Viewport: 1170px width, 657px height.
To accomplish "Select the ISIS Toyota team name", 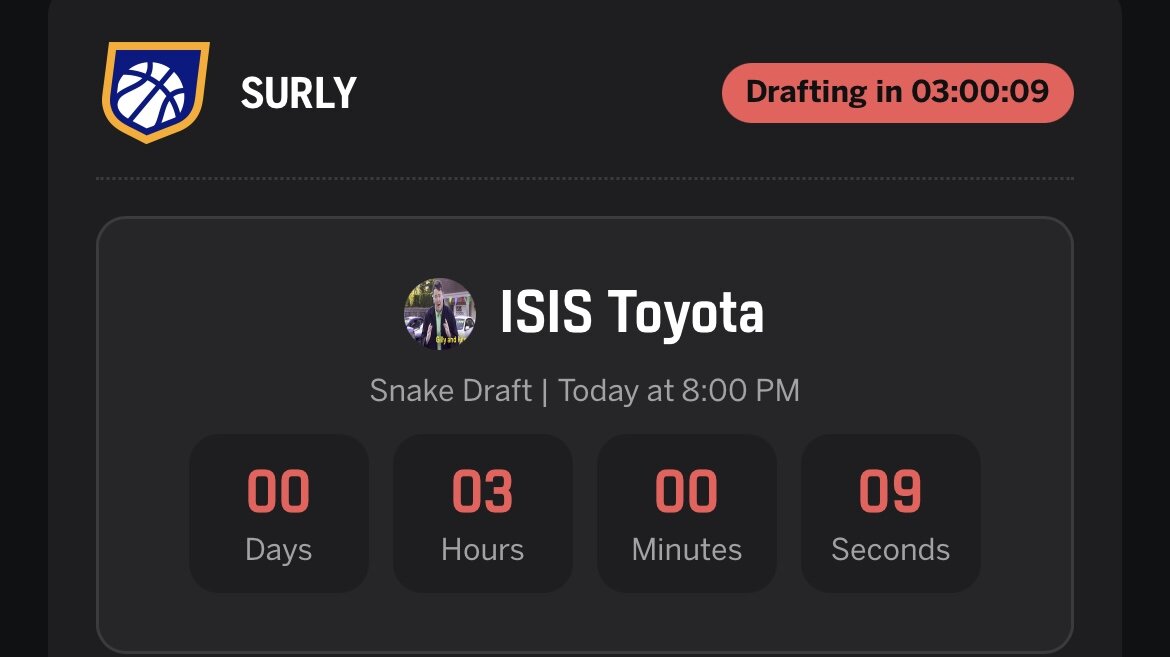I will coord(631,313).
